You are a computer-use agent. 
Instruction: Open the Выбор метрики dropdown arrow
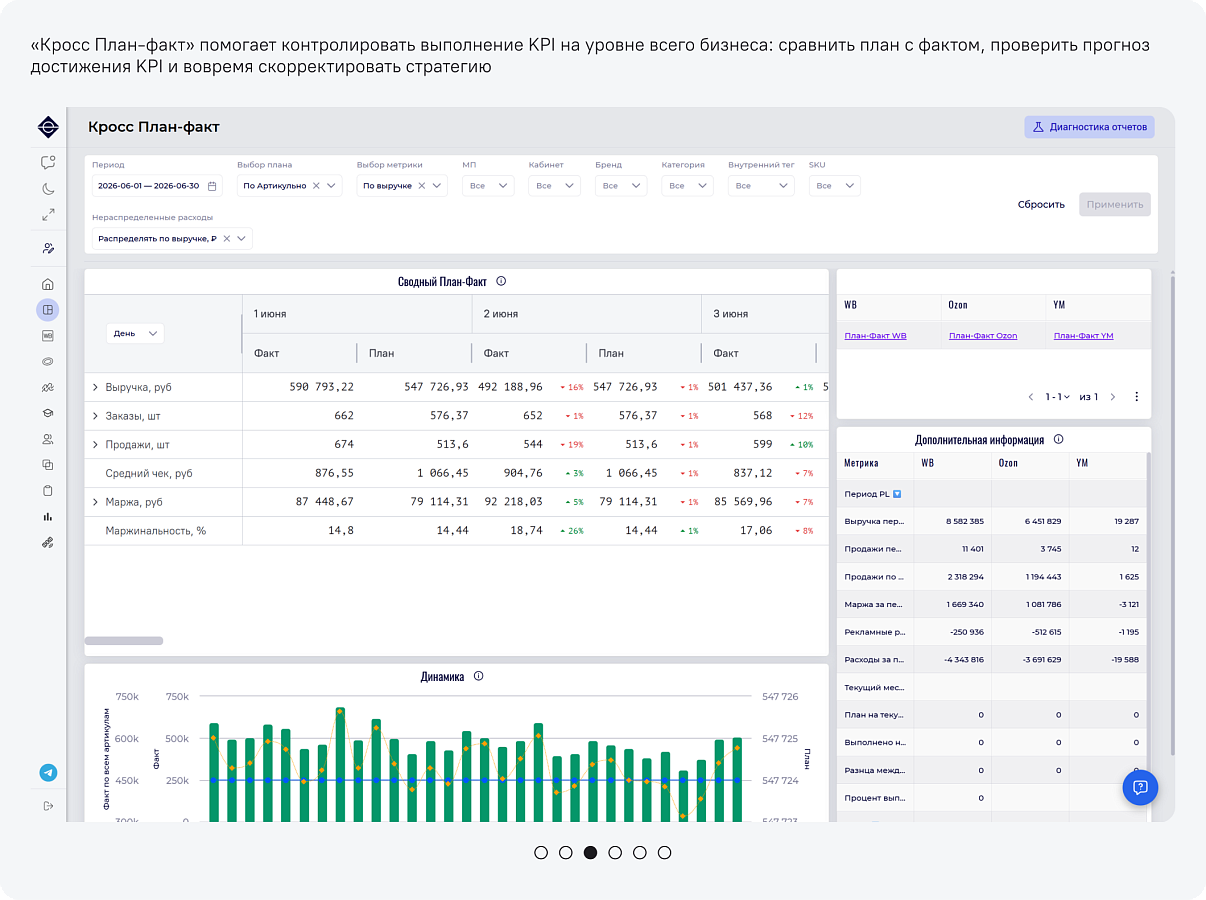(x=437, y=186)
